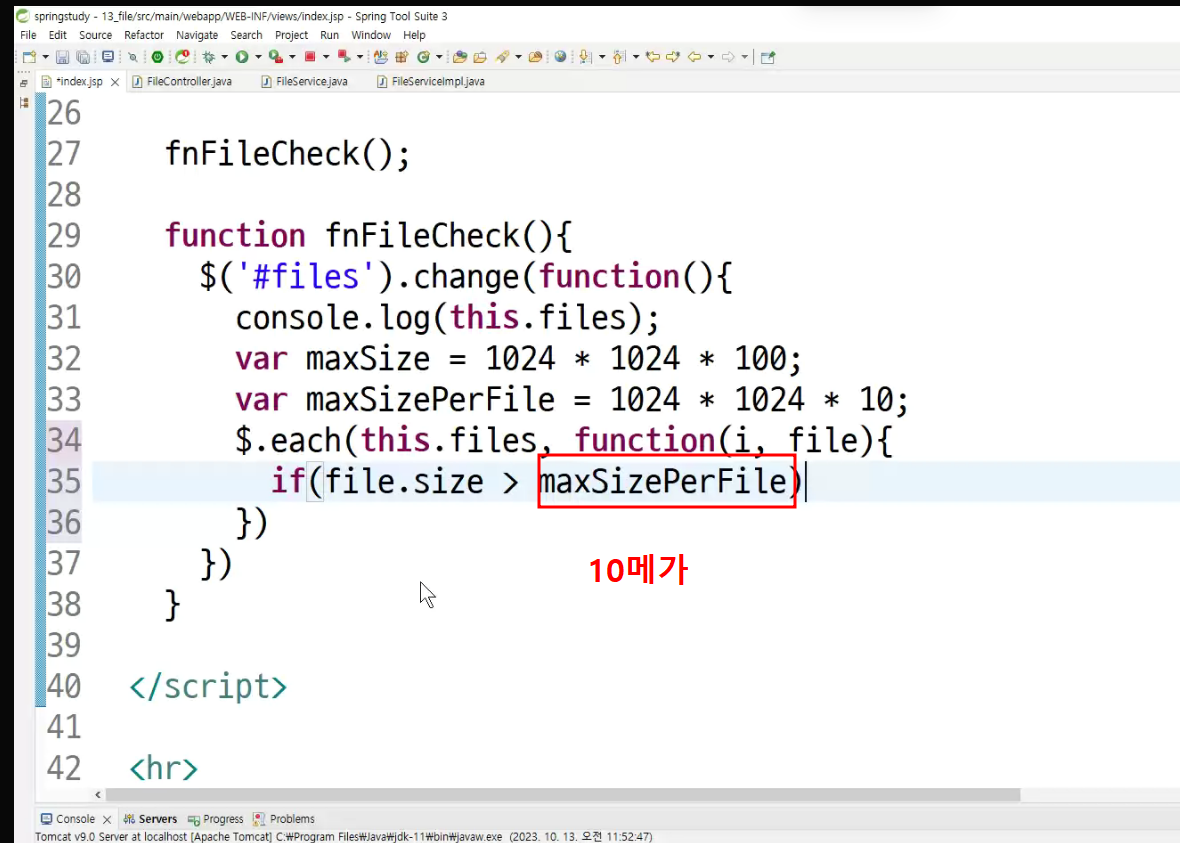This screenshot has width=1180, height=843.
Task: Click the Relaunch icon with red badge
Action: coord(182,56)
